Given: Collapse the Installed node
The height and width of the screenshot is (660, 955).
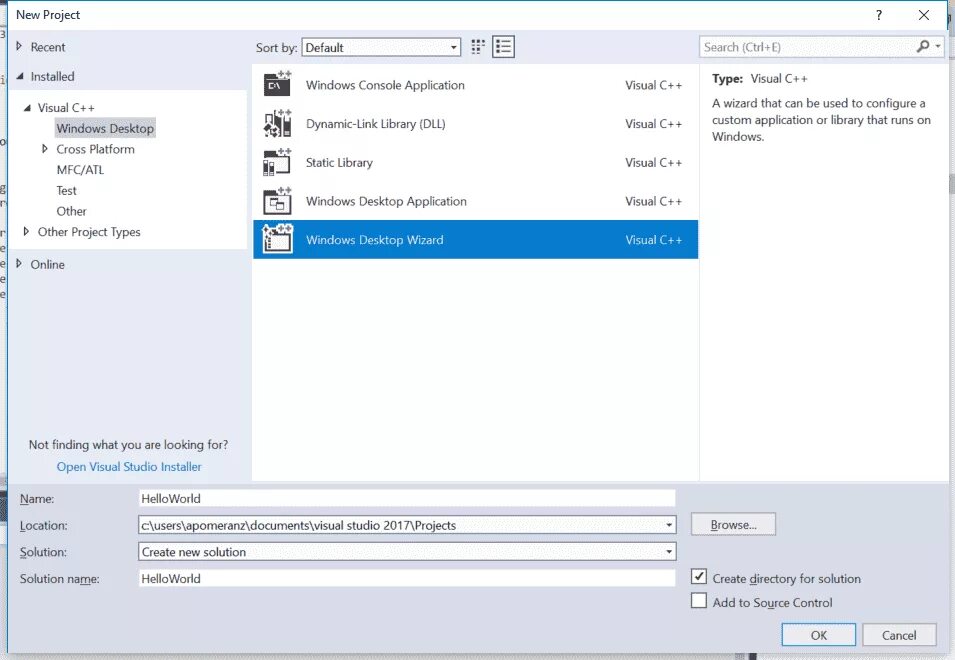Looking at the screenshot, I should pyautogui.click(x=19, y=76).
